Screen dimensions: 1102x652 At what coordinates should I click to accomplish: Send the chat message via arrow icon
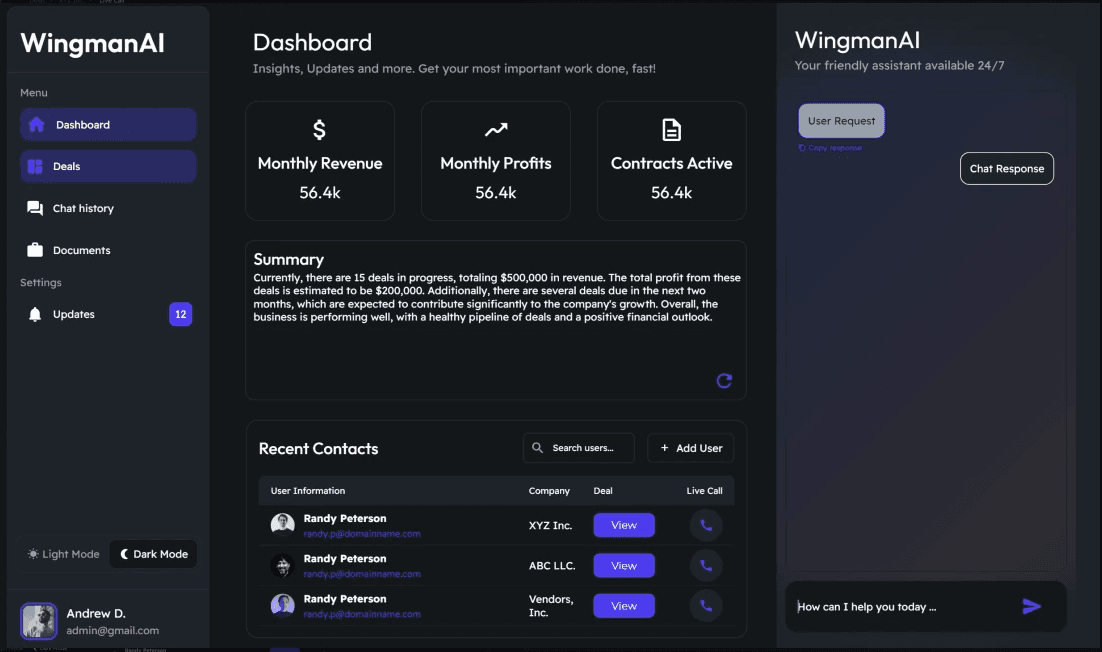click(1031, 605)
